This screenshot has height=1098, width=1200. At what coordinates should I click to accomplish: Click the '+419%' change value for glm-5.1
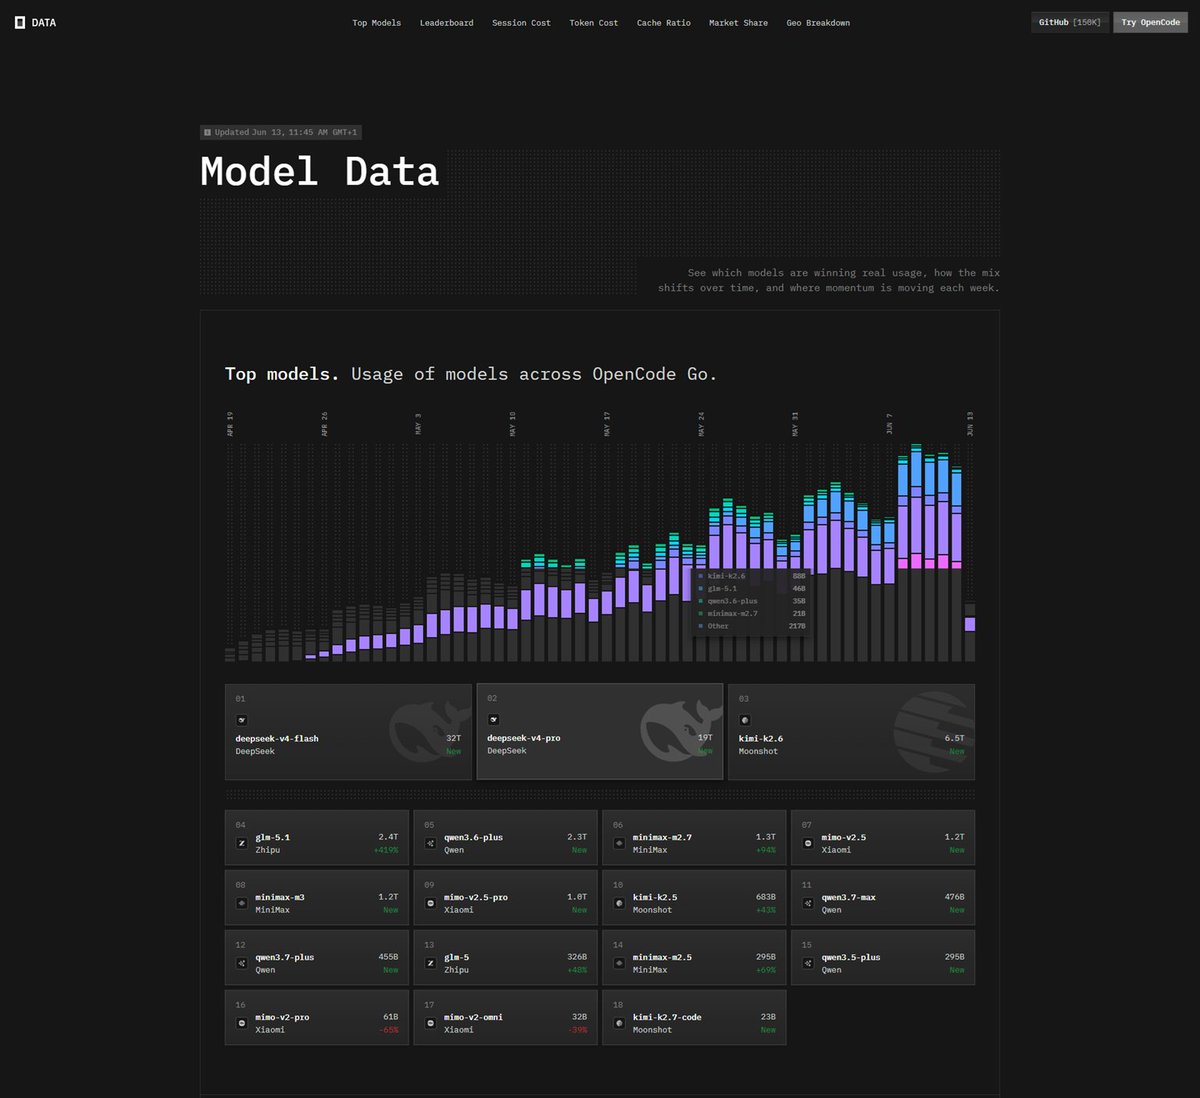[x=386, y=850]
